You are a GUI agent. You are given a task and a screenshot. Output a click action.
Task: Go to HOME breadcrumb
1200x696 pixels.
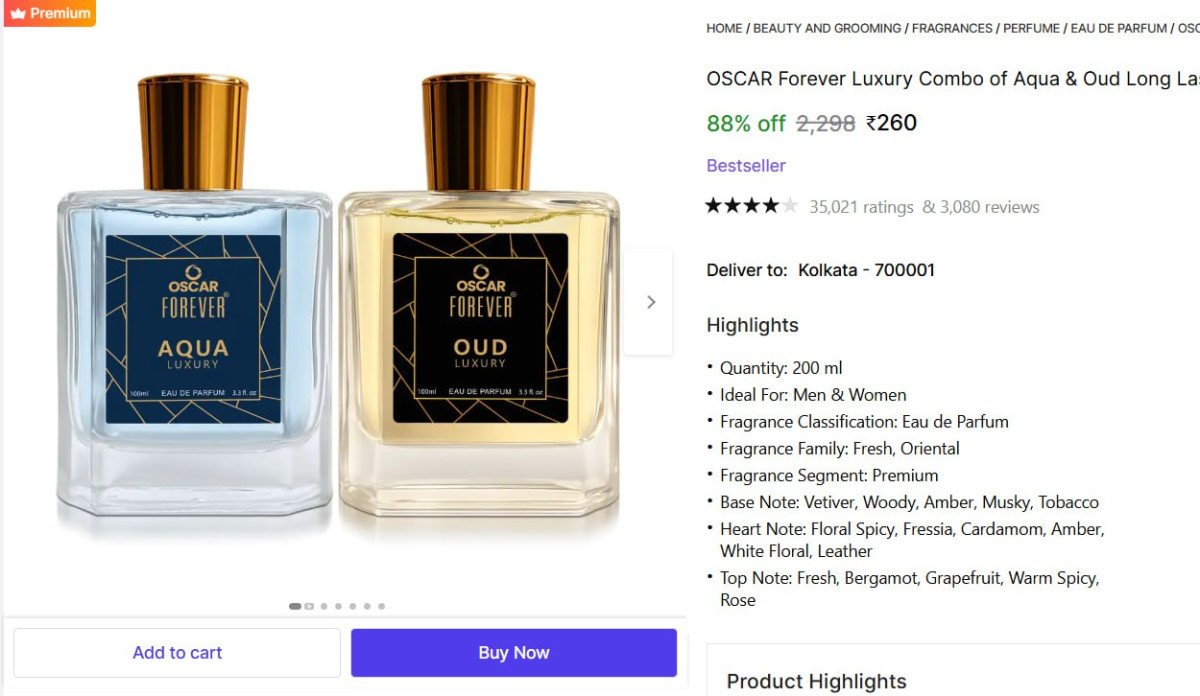tap(724, 28)
